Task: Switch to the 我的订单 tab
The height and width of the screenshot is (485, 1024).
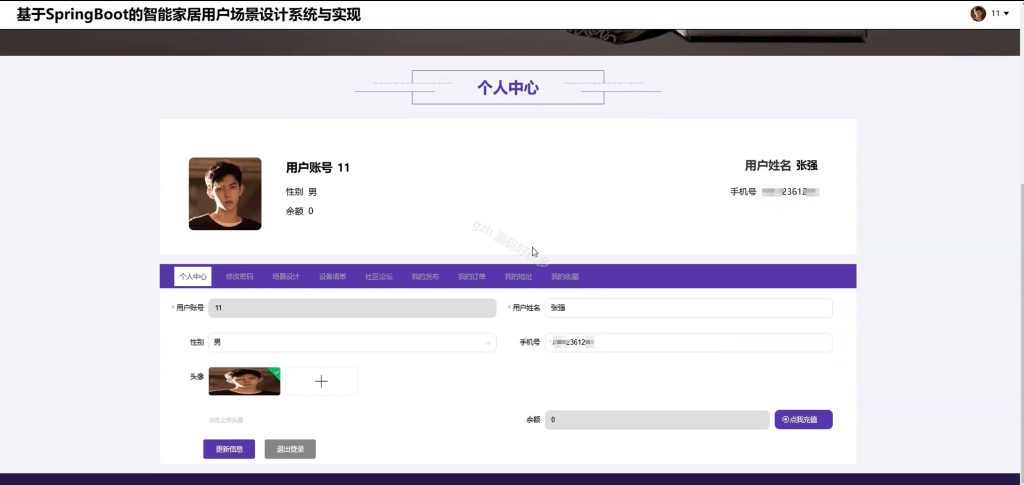Action: (472, 277)
